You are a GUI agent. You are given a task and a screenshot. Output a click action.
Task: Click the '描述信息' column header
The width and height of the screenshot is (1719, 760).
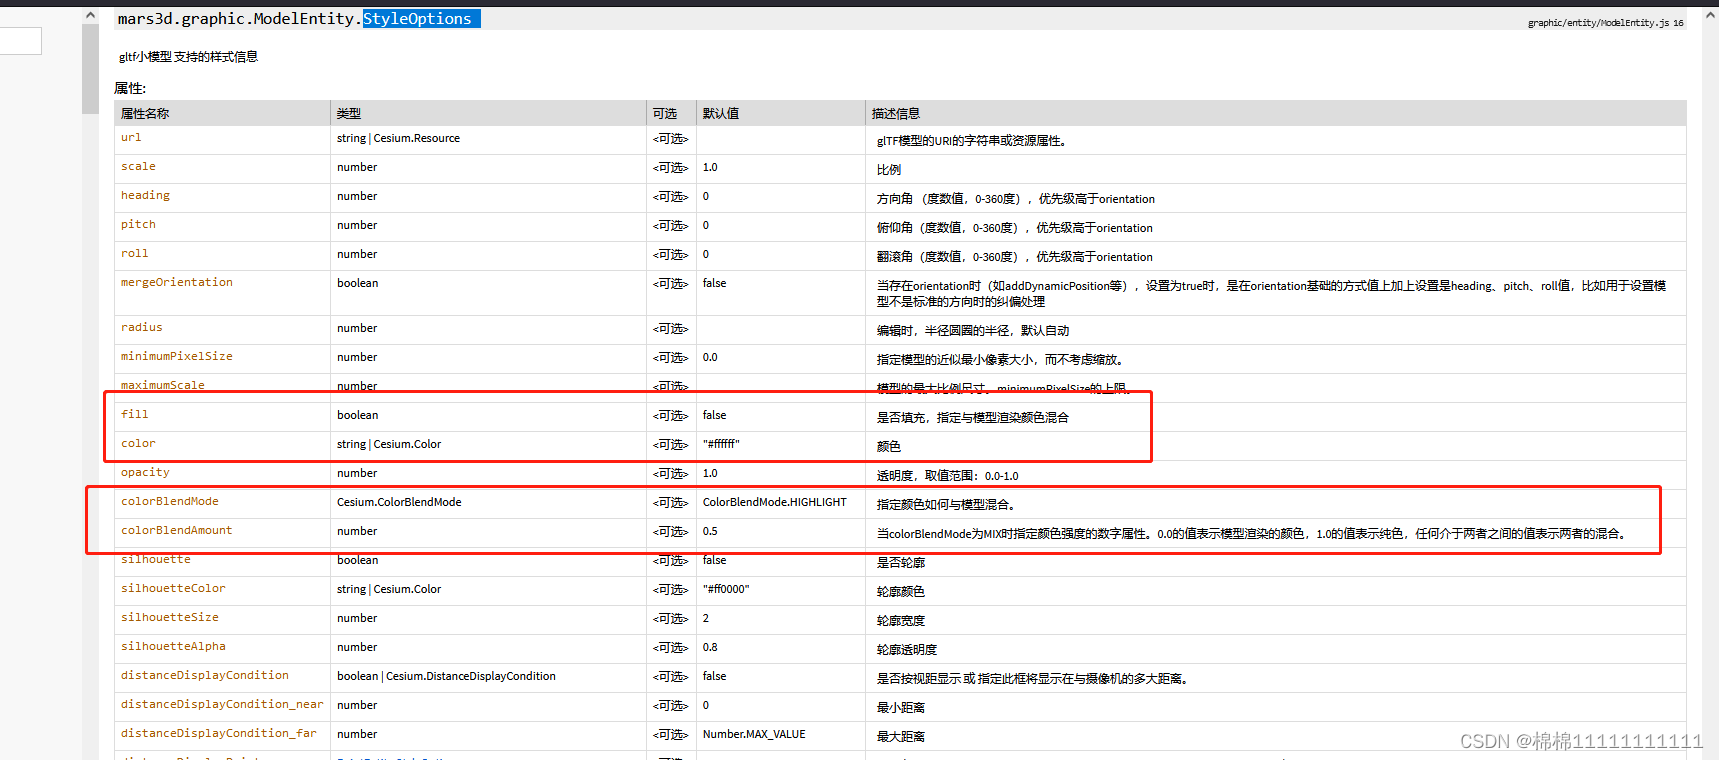(x=896, y=114)
